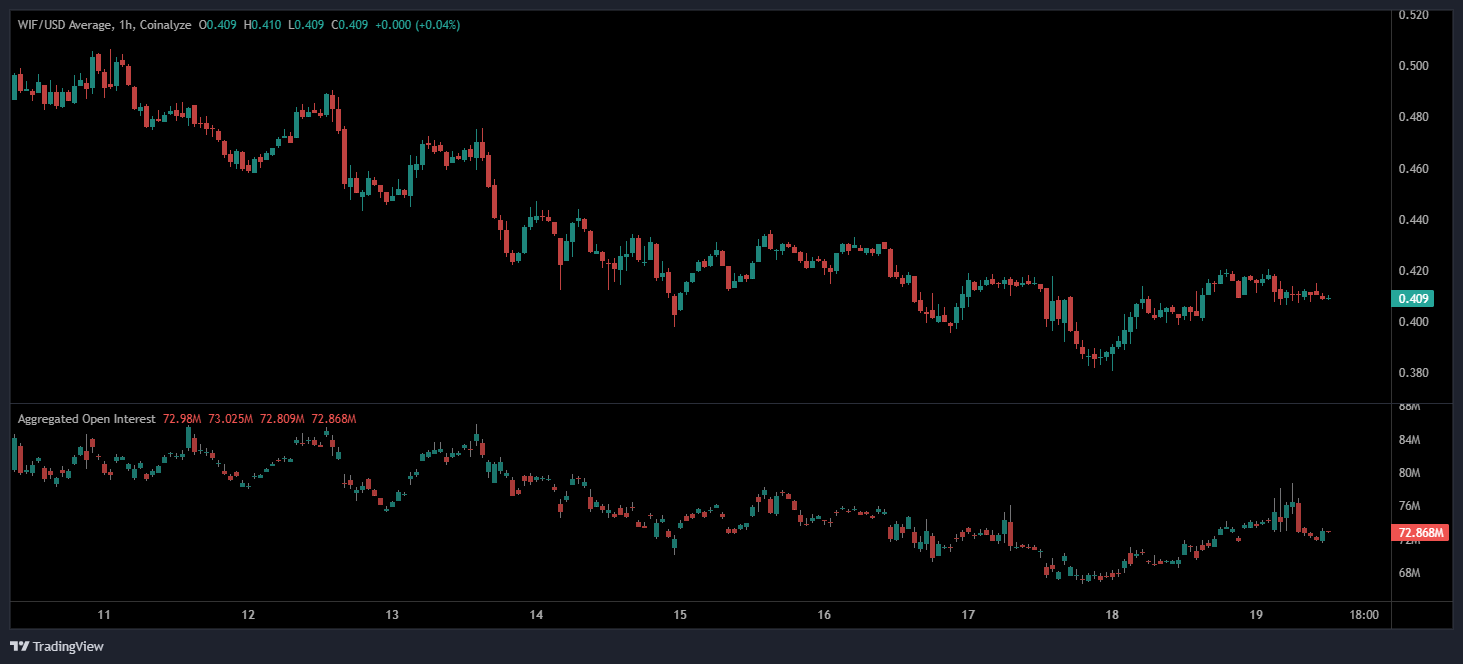This screenshot has height=664, width=1463.
Task: Select the Aggregated Open Interest indicator label
Action: (x=86, y=419)
